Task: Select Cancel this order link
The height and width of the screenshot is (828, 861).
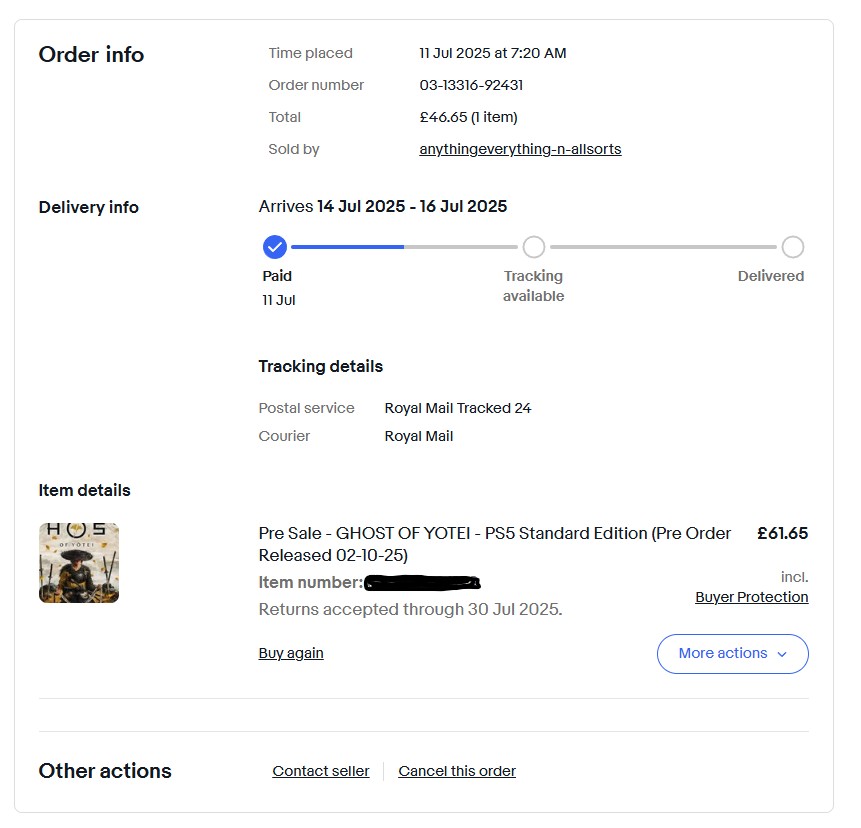Action: coord(457,771)
